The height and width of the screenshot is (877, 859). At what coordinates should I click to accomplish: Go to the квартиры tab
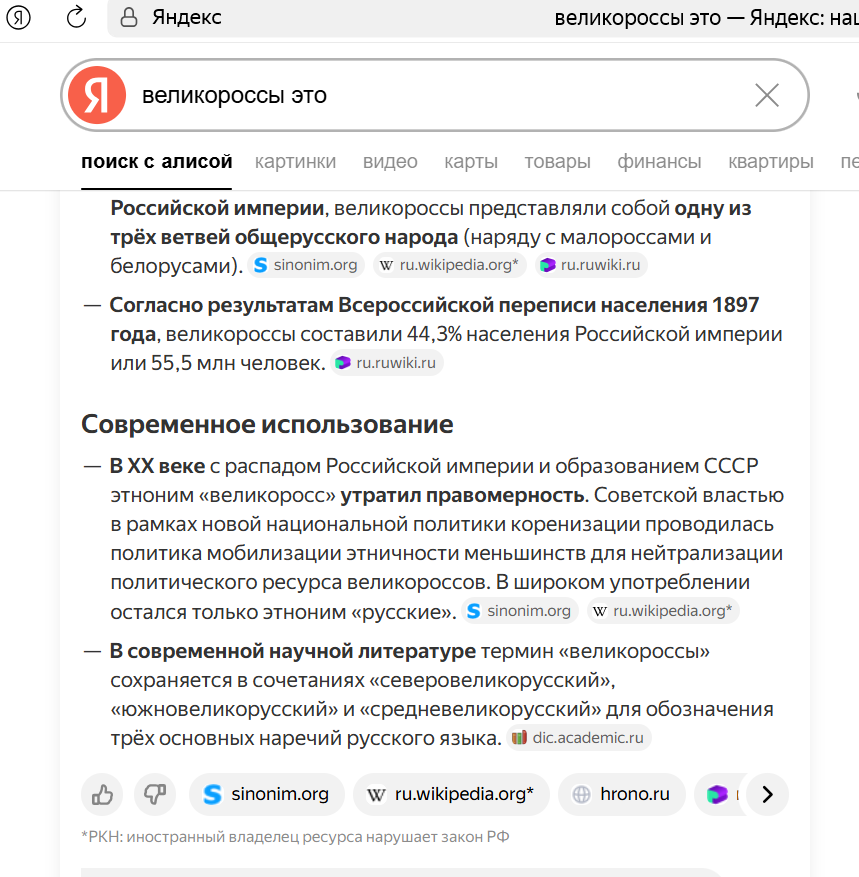pyautogui.click(x=770, y=161)
